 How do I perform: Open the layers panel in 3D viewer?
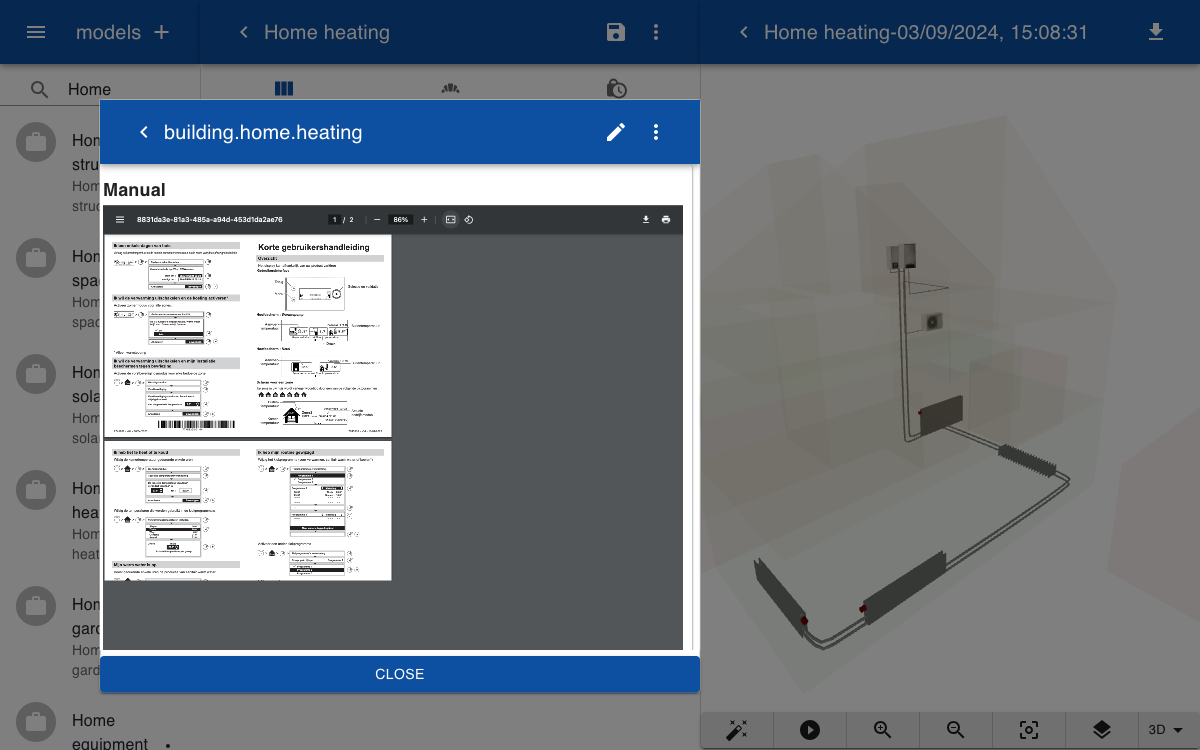(1101, 730)
